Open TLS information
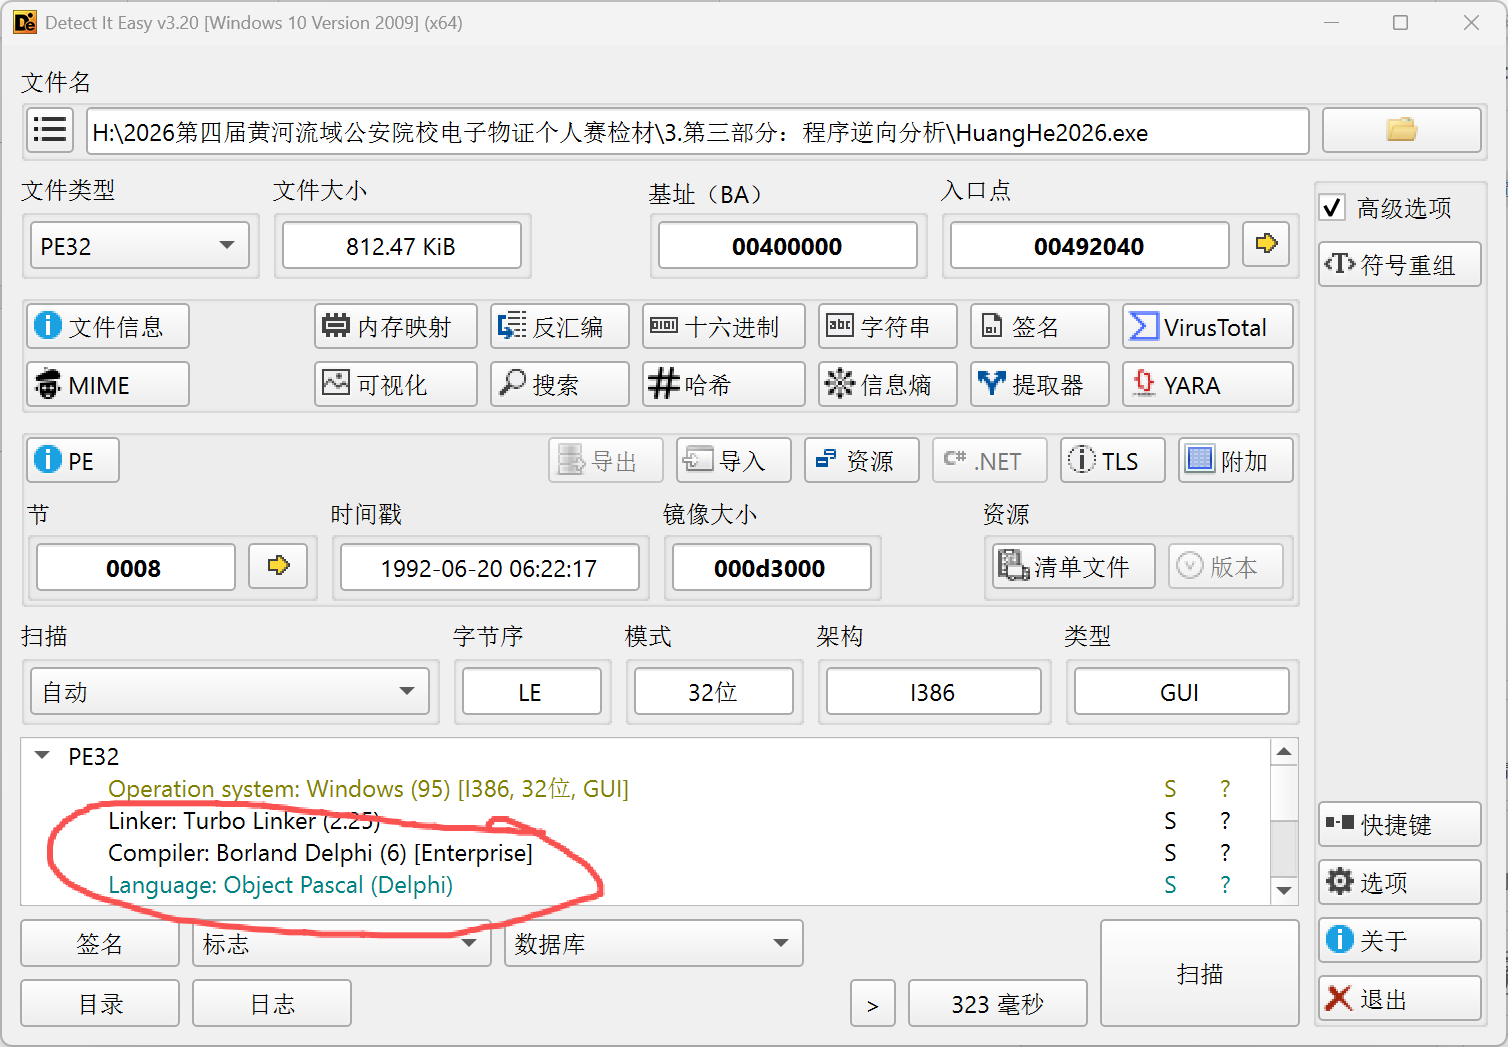 point(1113,460)
